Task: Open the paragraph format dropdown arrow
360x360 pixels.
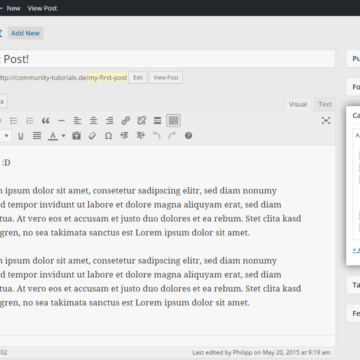Action: pyautogui.click(x=6, y=136)
